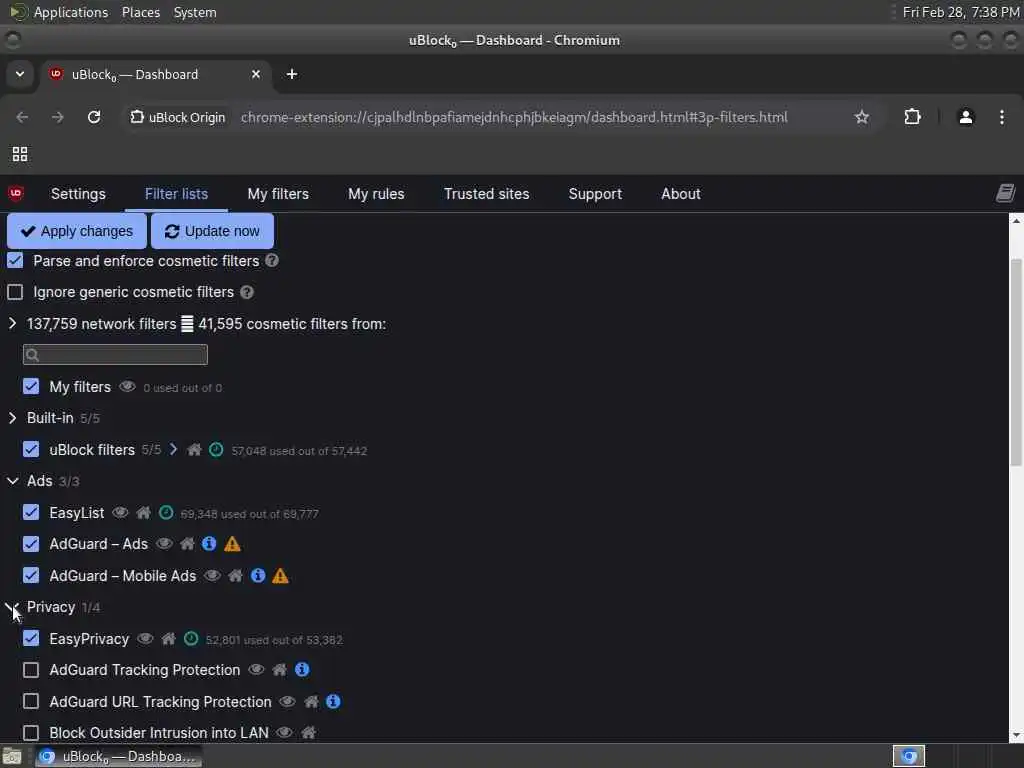Image resolution: width=1024 pixels, height=768 pixels.
Task: Open the My filters tab
Action: [x=278, y=193]
